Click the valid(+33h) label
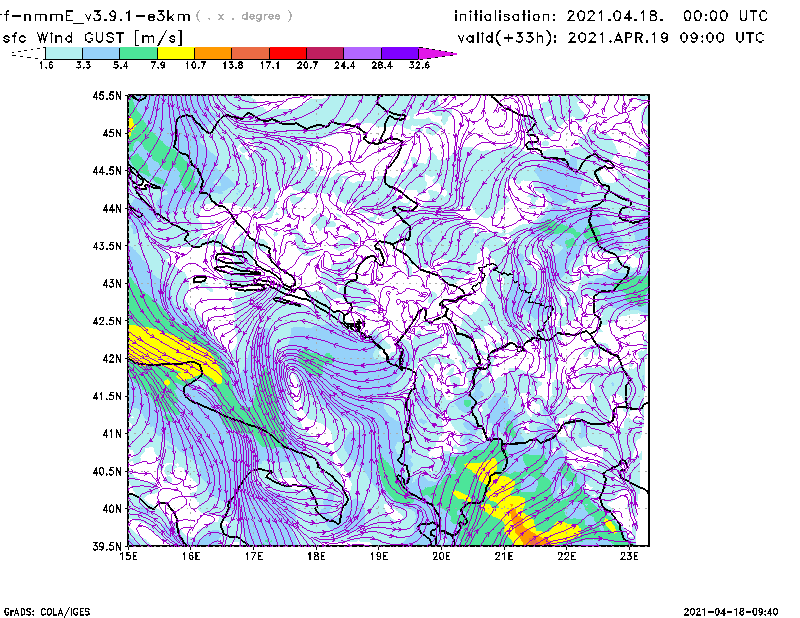Viewport: 800px width, 618px height. pyautogui.click(x=508, y=38)
